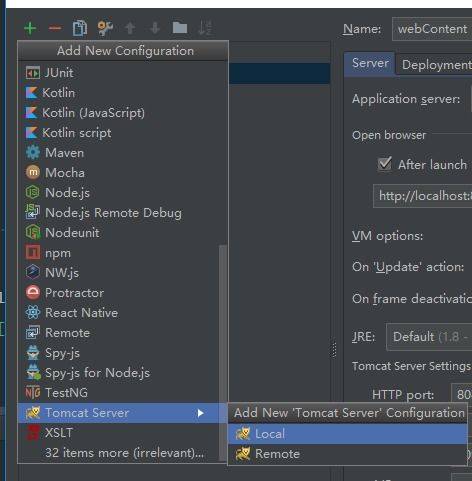Show 32 items more (irrelevant)
472x481 pixels.
pos(118,453)
